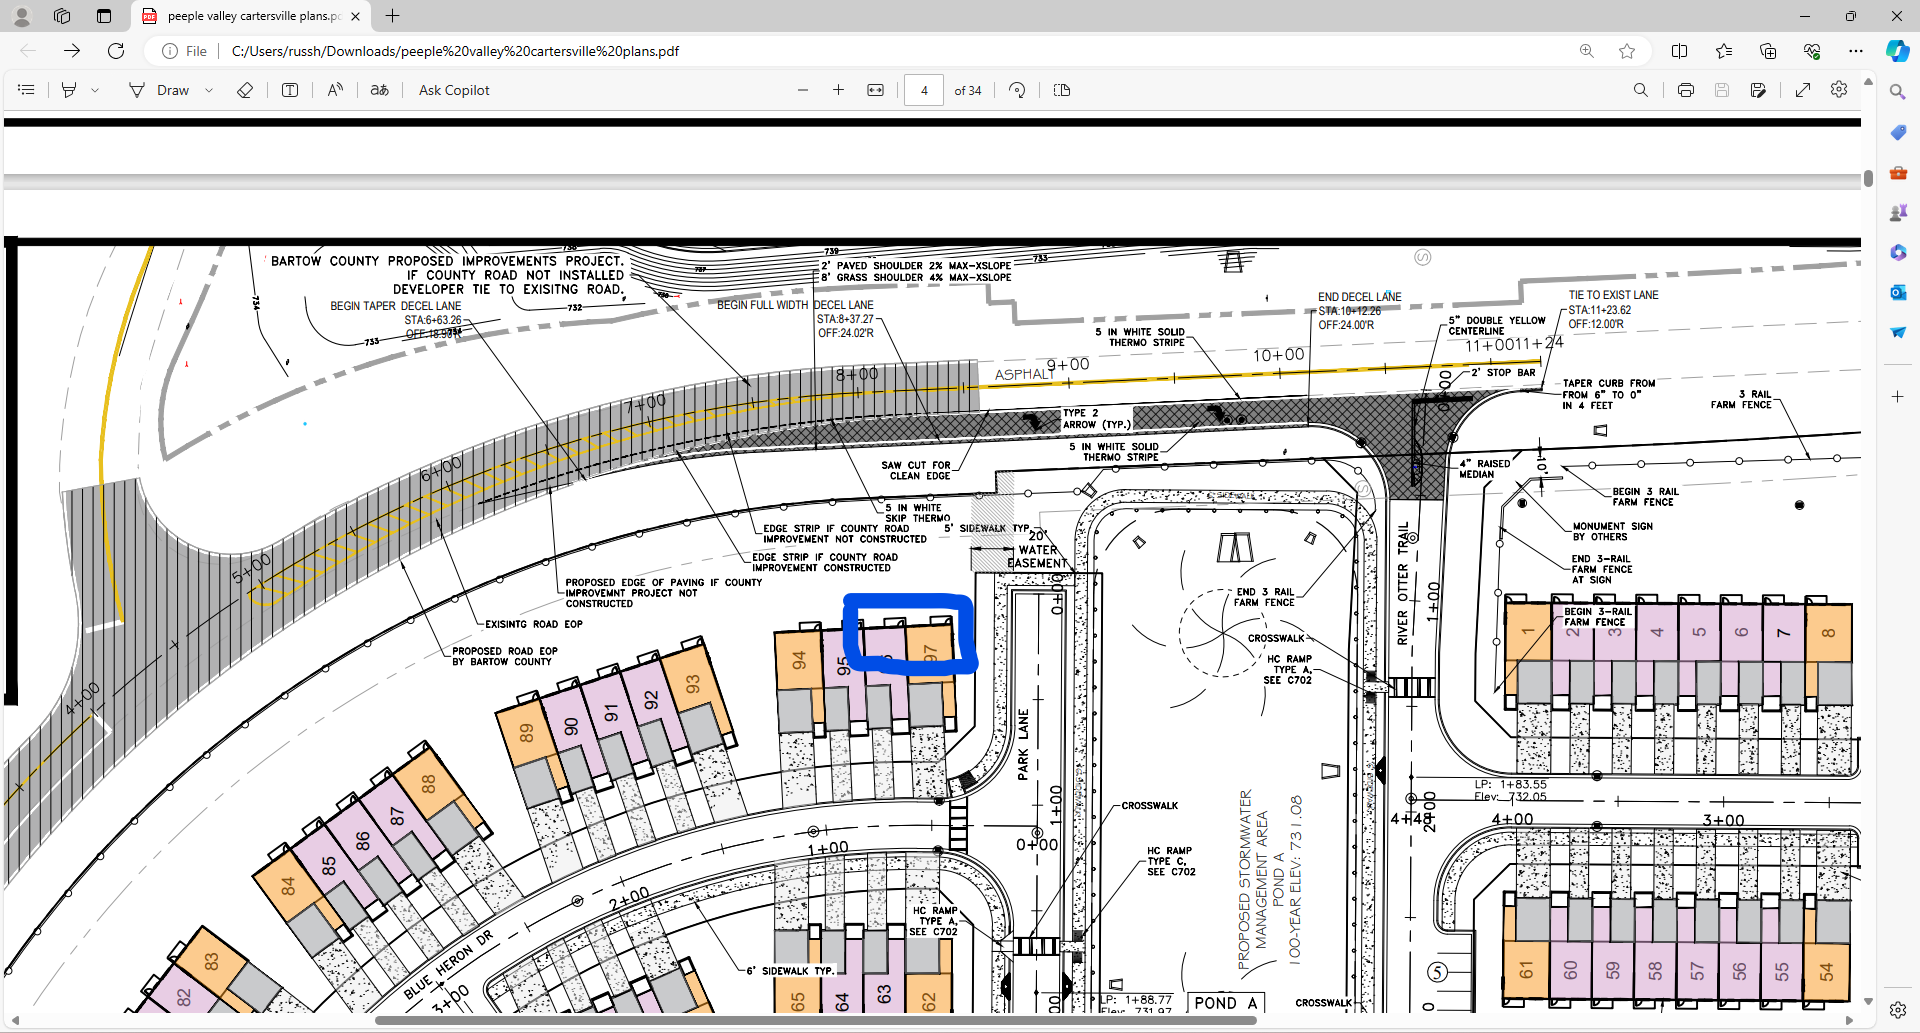
Task: View site information for File
Action: (185, 51)
